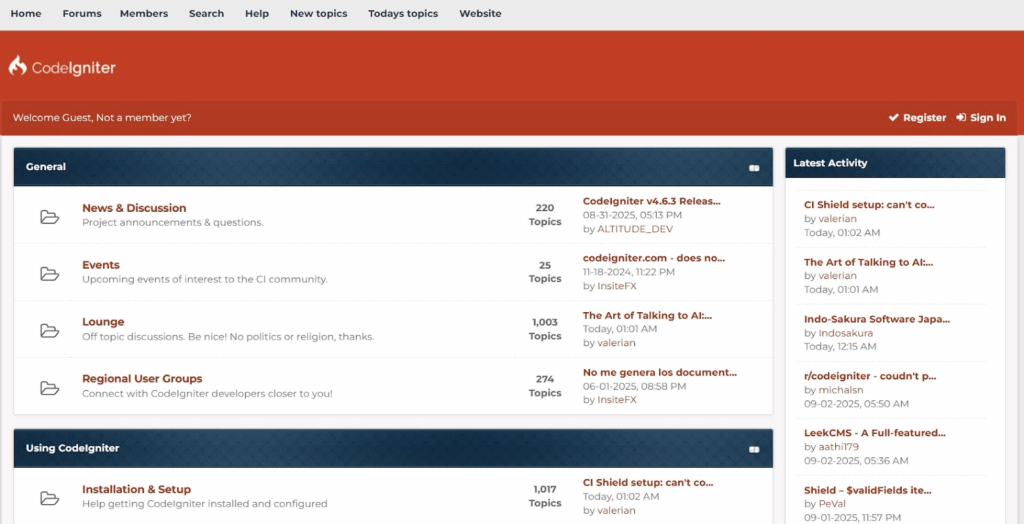
Task: Click the Installation & Setup folder icon
Action: pyautogui.click(x=50, y=499)
